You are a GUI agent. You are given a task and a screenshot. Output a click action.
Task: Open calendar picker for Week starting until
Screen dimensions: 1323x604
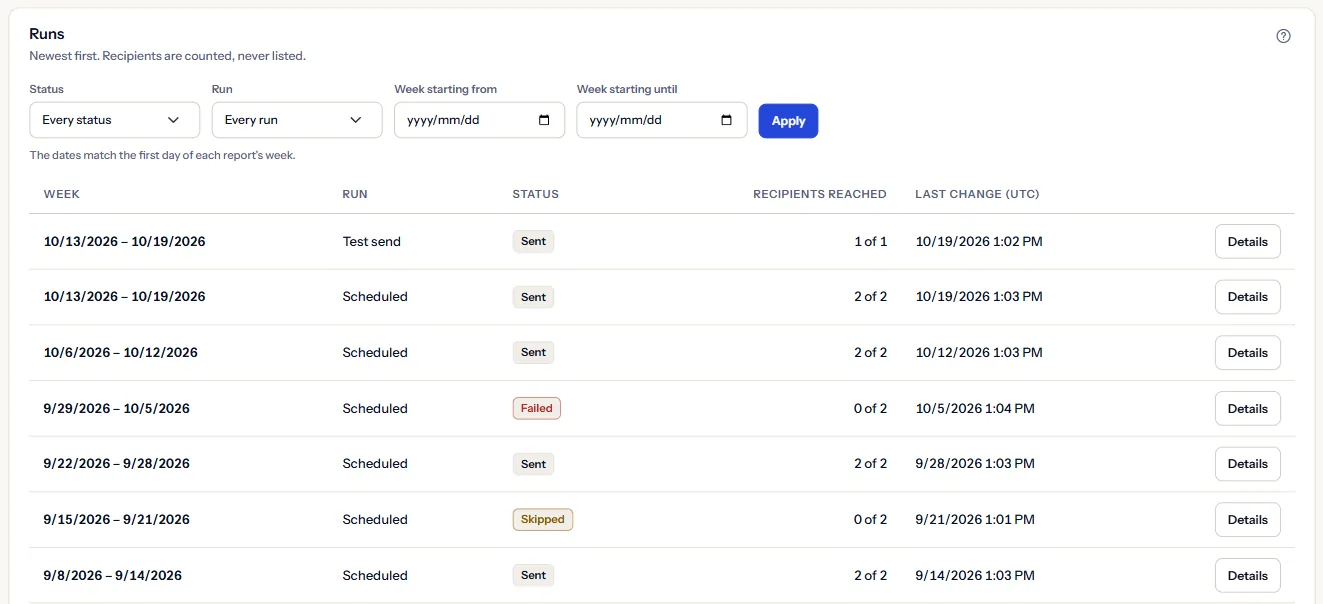[726, 120]
